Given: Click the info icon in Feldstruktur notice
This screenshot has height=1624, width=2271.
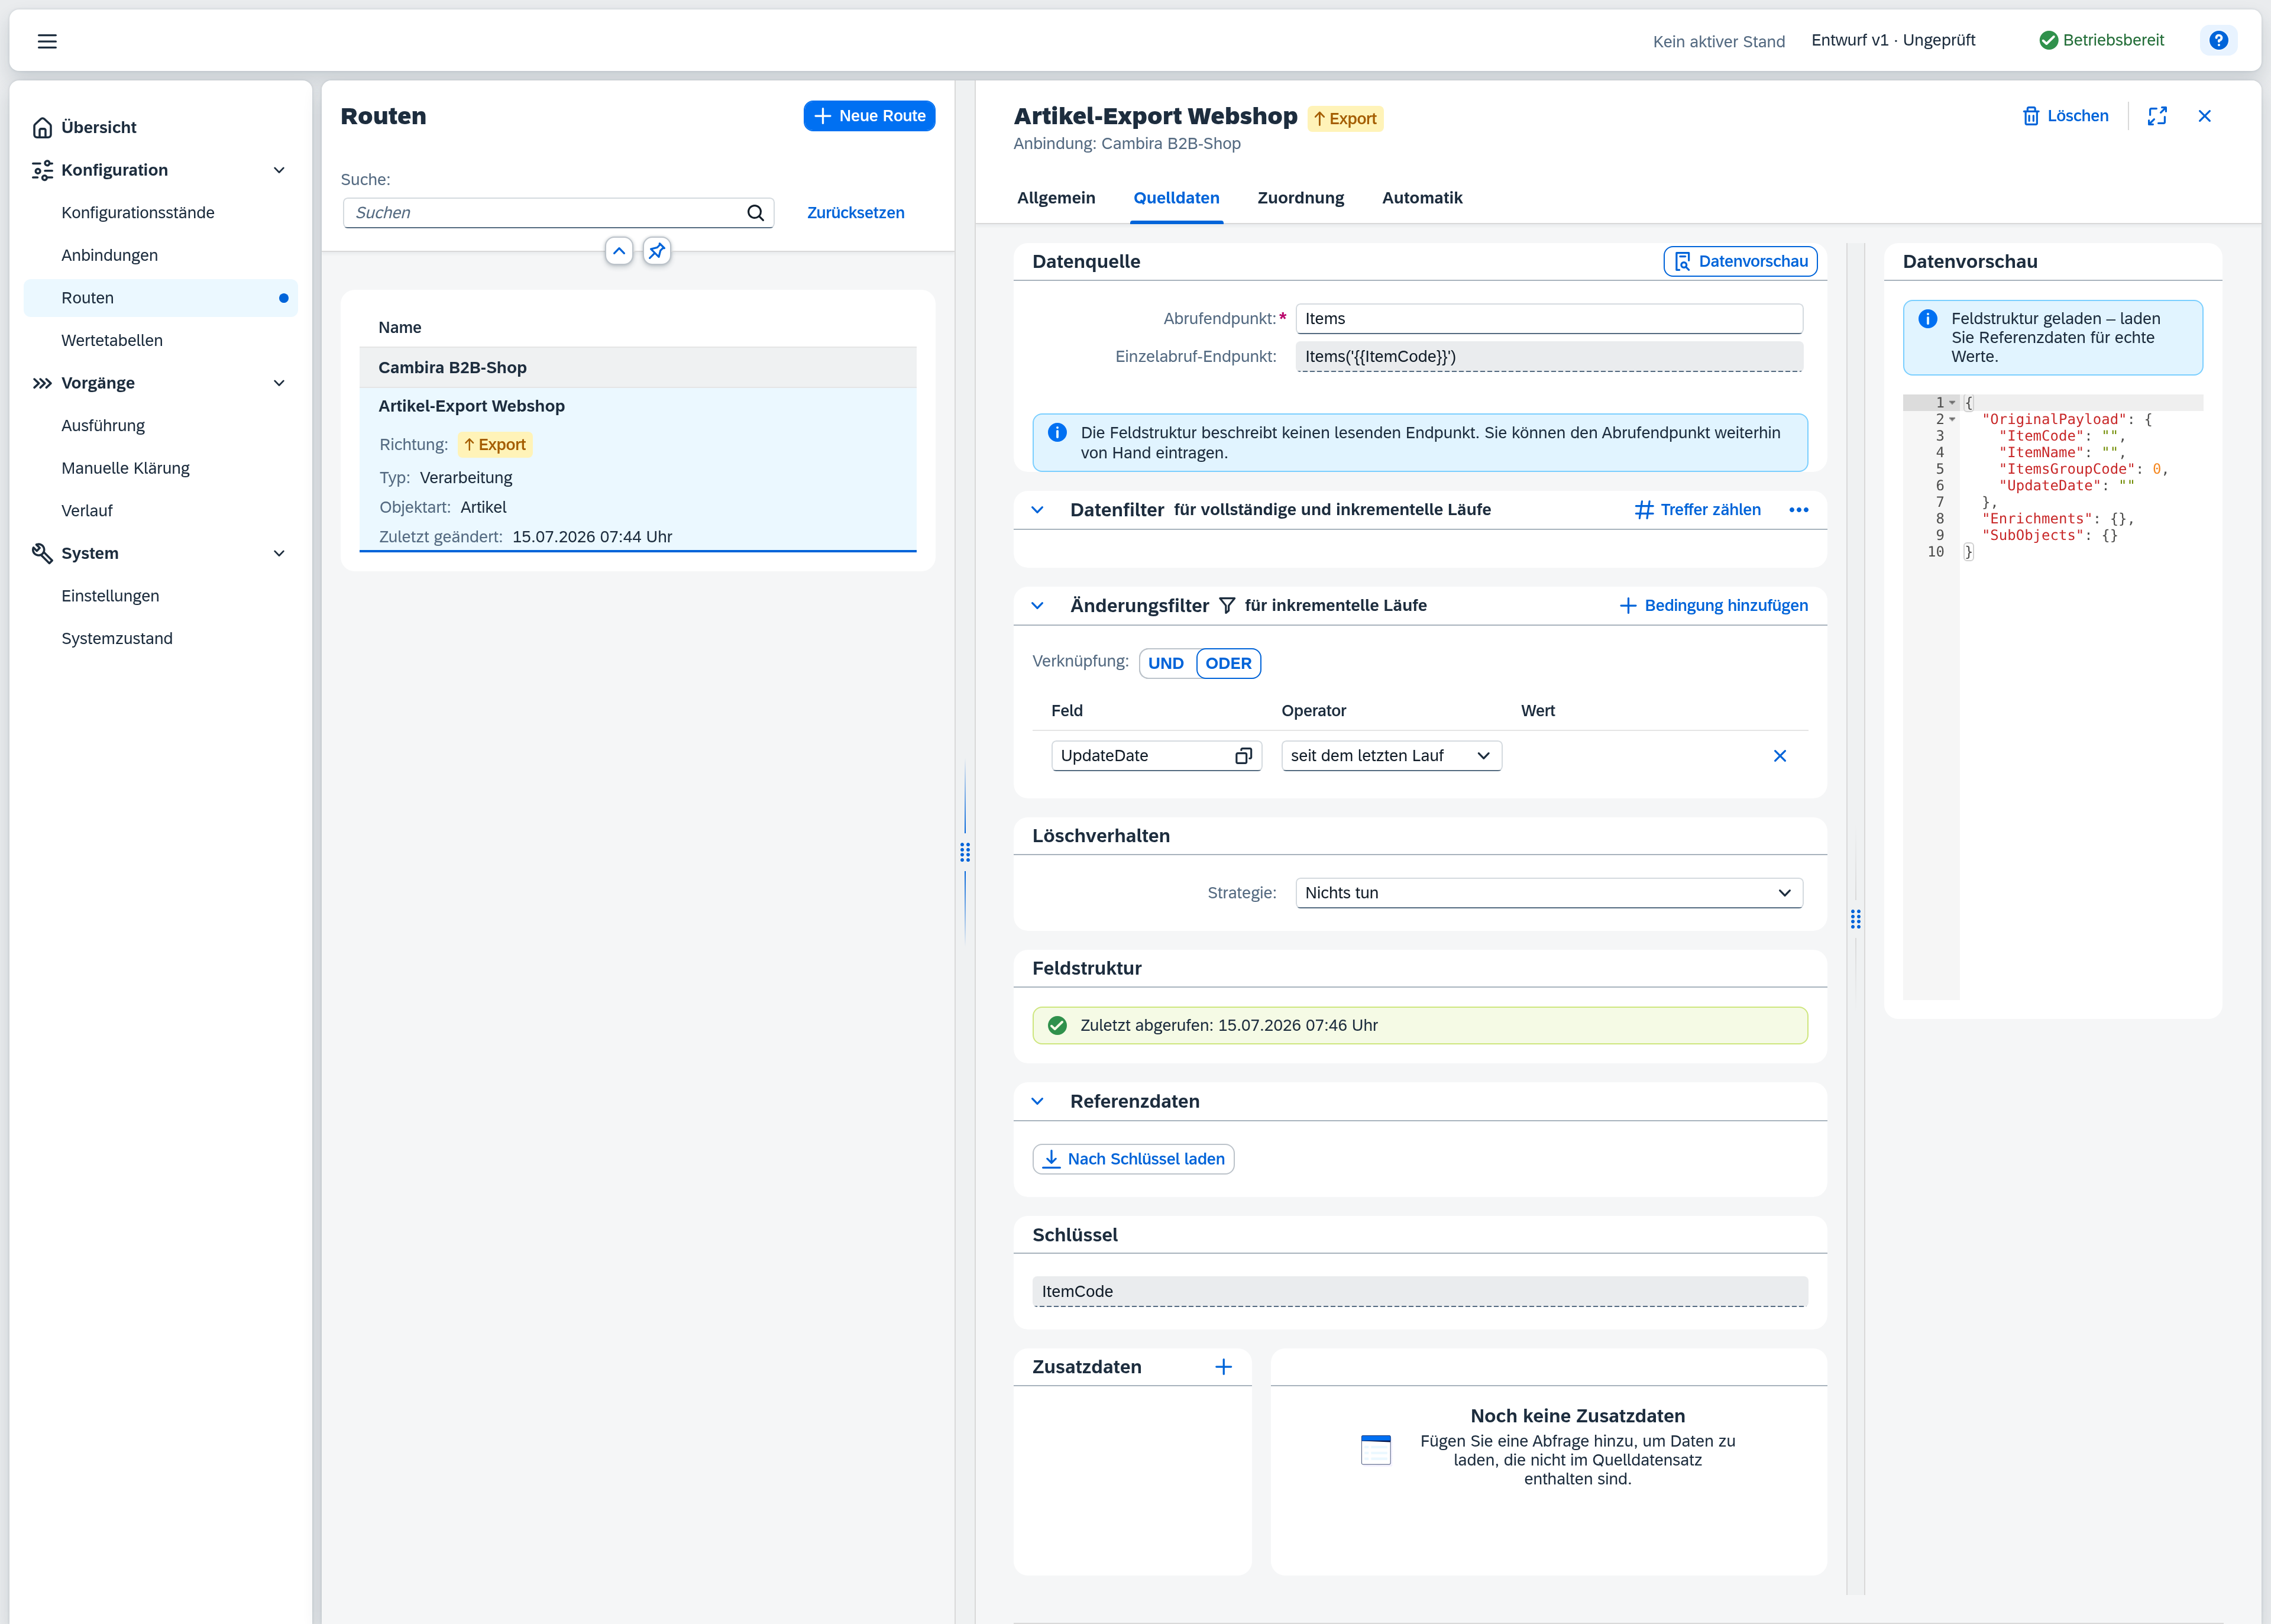Looking at the screenshot, I should 1056,433.
